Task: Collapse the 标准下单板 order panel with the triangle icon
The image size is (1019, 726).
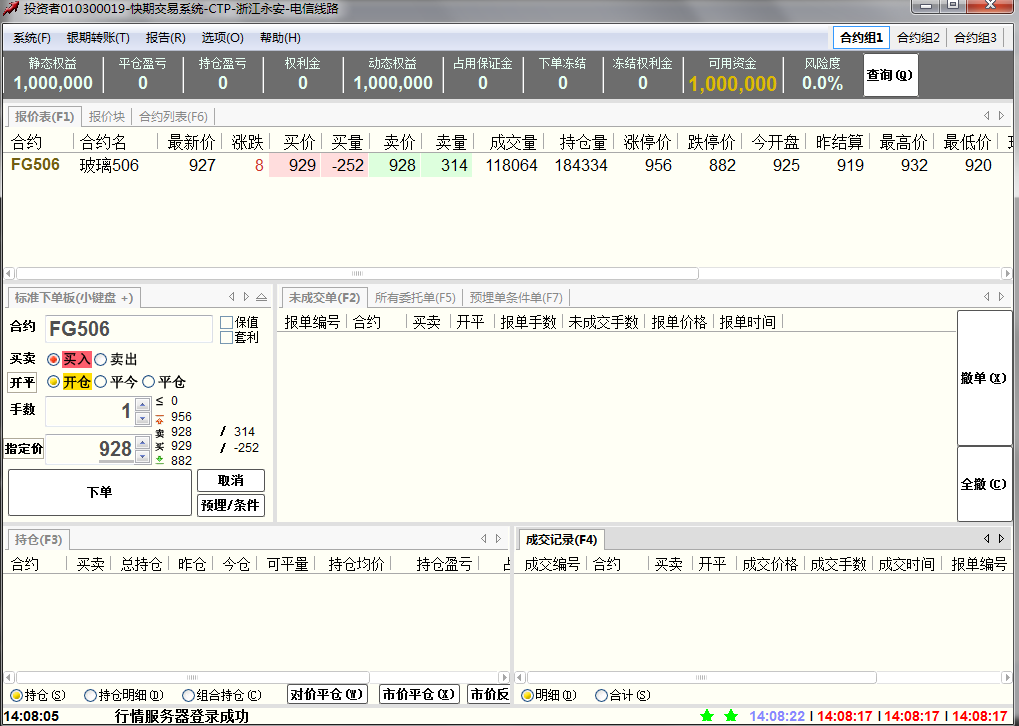Action: 261,297
